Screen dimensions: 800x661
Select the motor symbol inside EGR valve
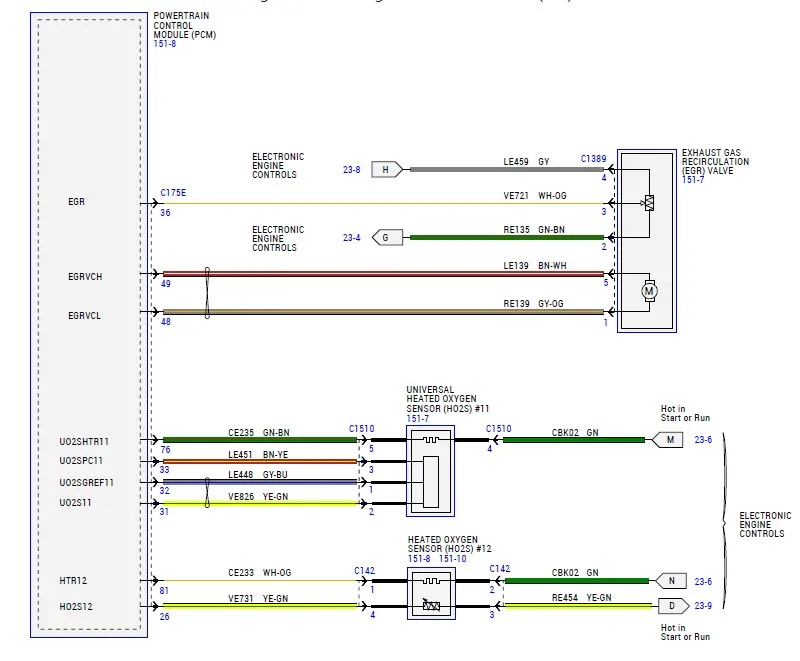pos(649,291)
